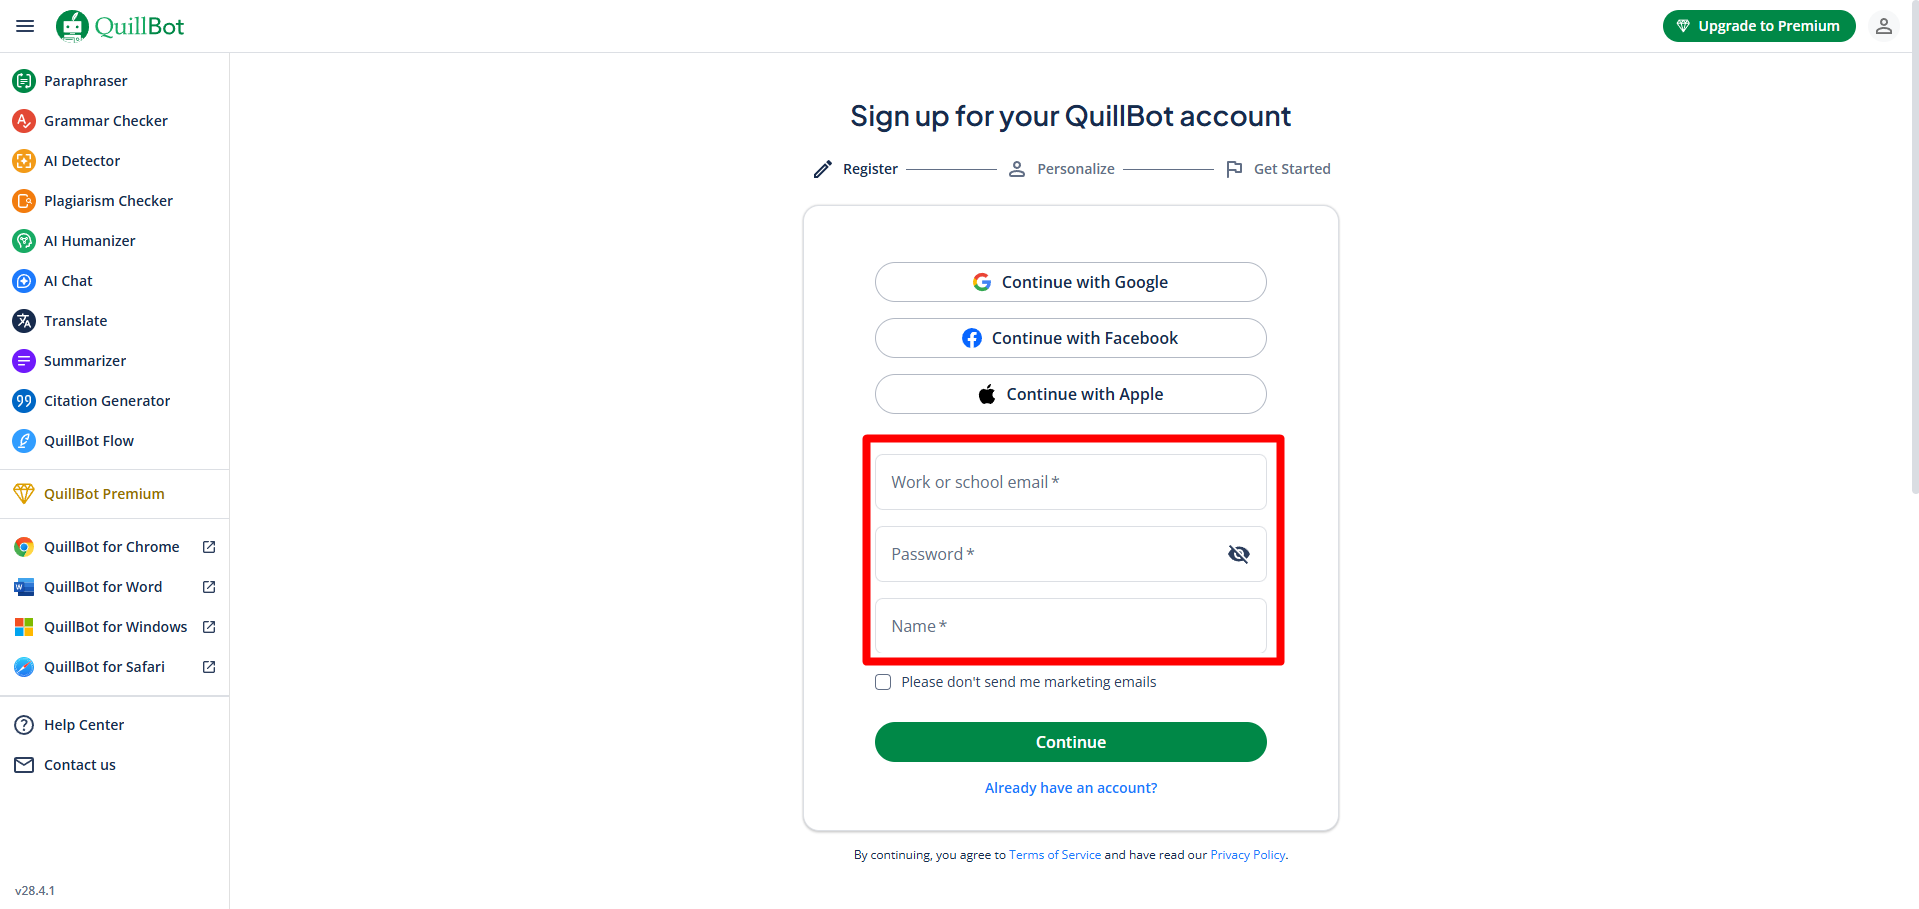Viewport: 1919px width, 909px height.
Task: Click Already have an account link
Action: click(x=1070, y=788)
